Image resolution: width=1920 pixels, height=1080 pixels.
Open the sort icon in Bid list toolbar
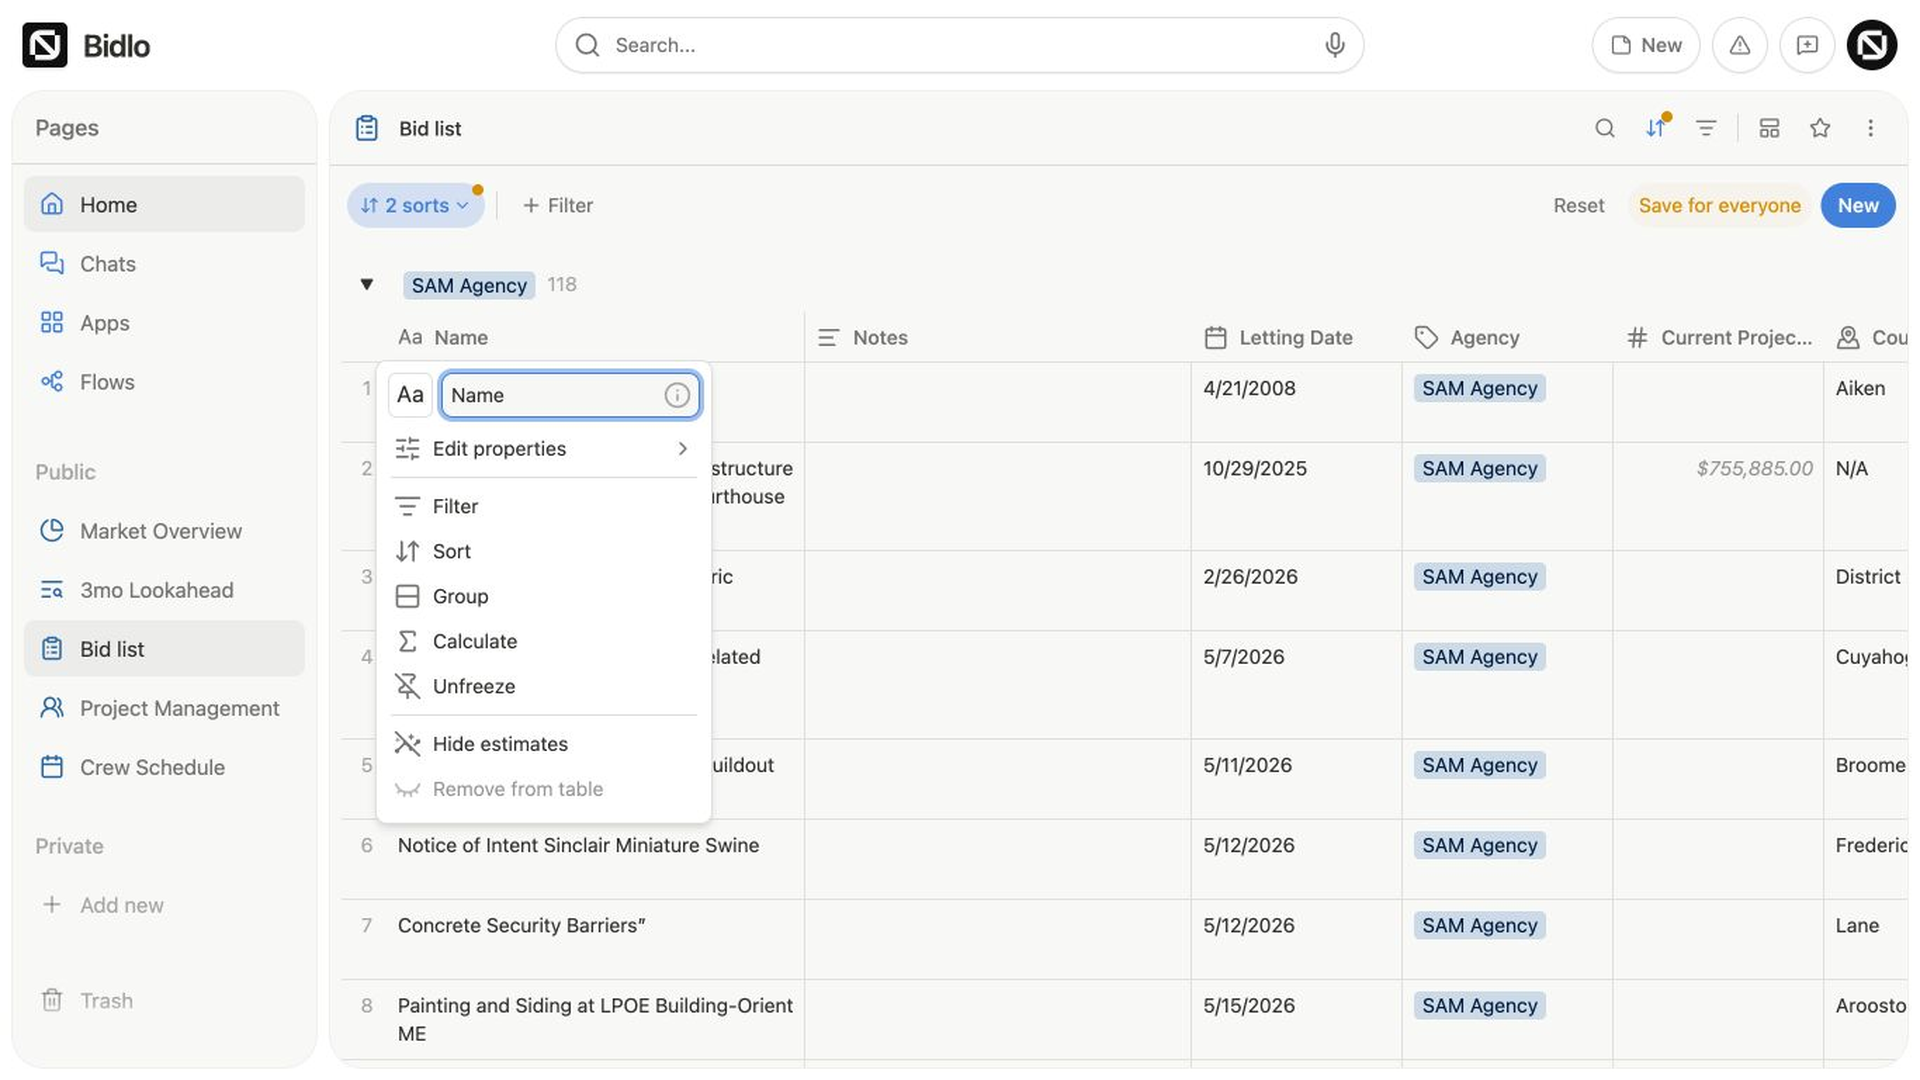coord(1656,128)
